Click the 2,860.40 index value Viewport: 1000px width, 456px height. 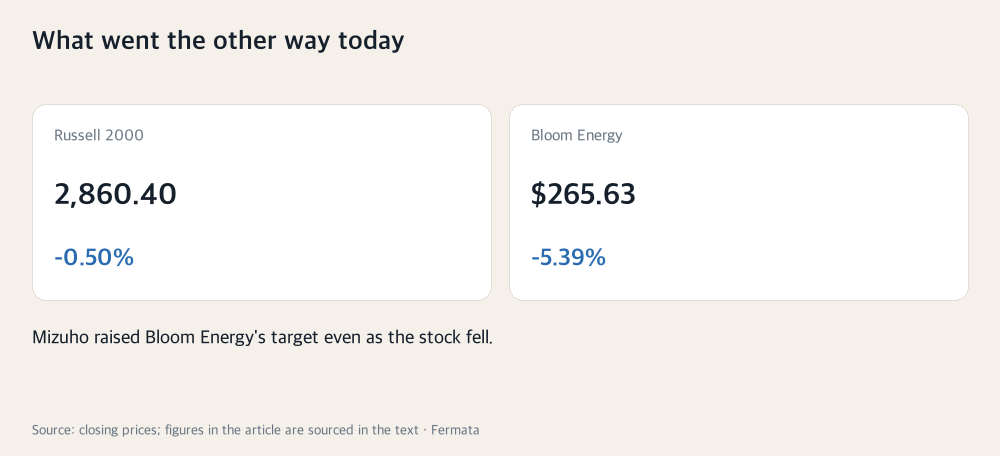pyautogui.click(x=115, y=194)
